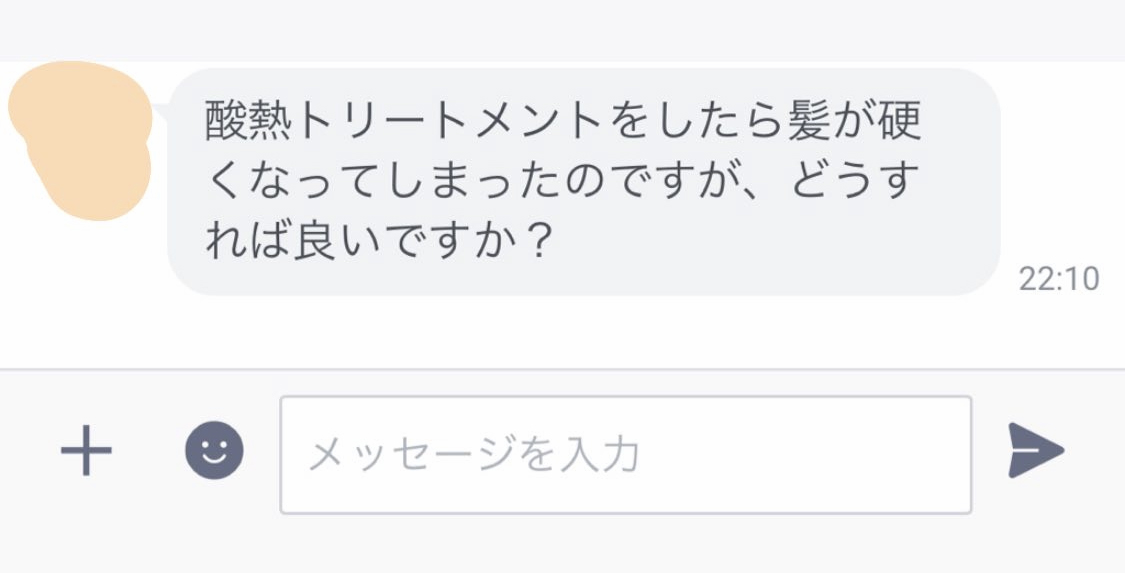
Task: Click the empty chat area below the bubble
Action: coord(560,332)
